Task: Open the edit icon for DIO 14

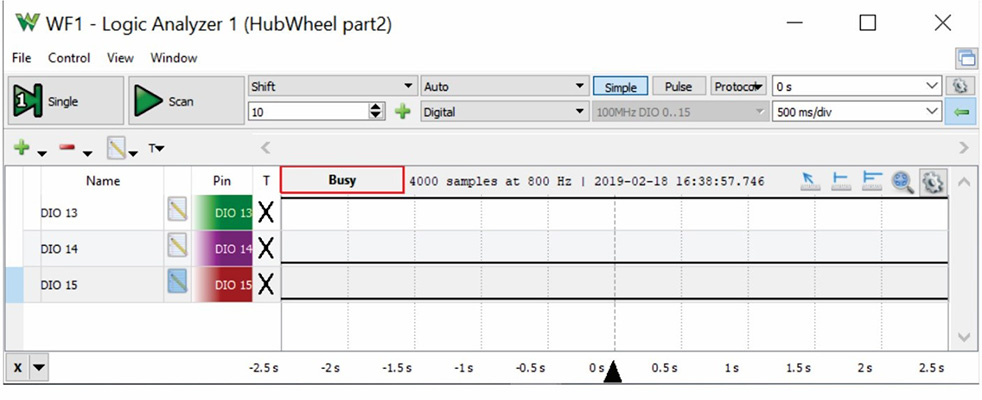Action: click(x=177, y=247)
